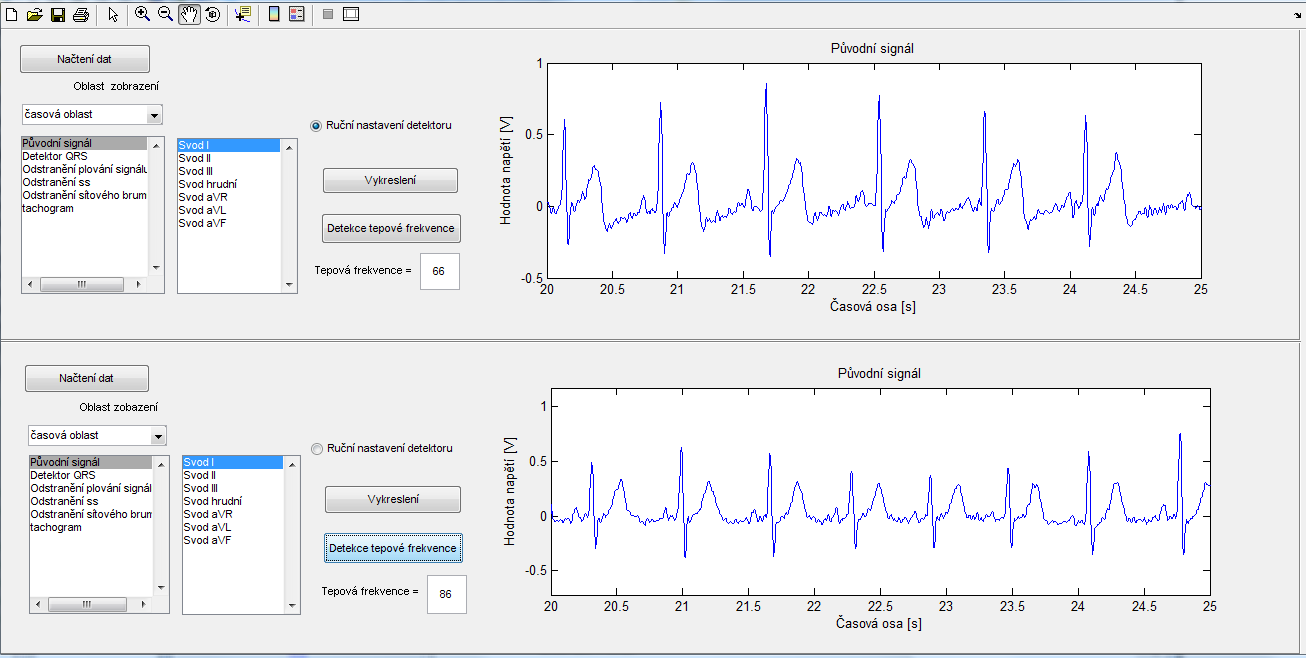
Task: Click the New Figure toolbar icon
Action: [x=12, y=15]
